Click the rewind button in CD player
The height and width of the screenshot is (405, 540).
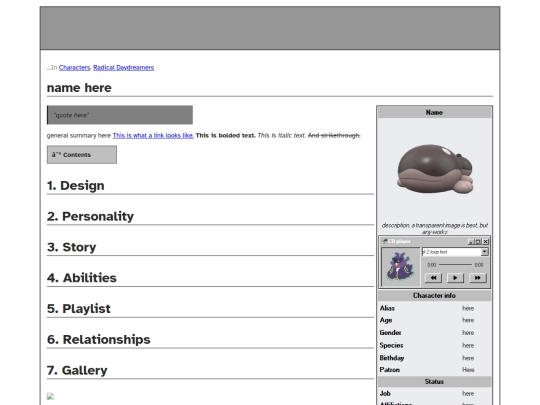click(433, 278)
